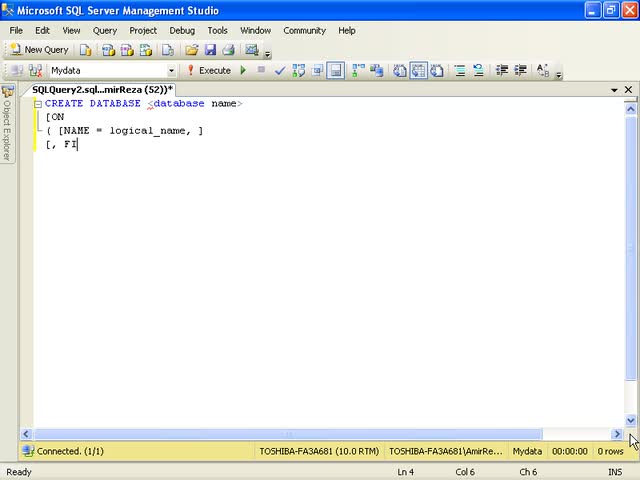640x480 pixels.
Task: Open the Window menu
Action: [x=256, y=31]
